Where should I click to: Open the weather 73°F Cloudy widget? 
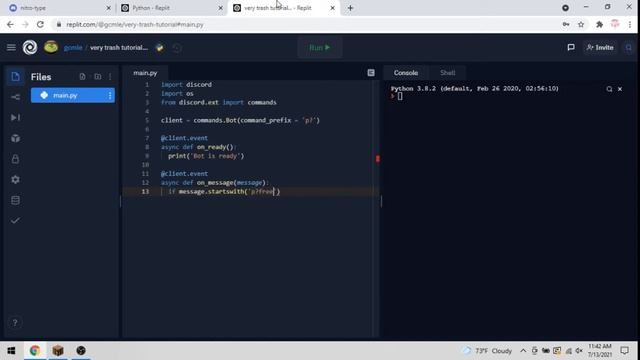[x=487, y=351]
